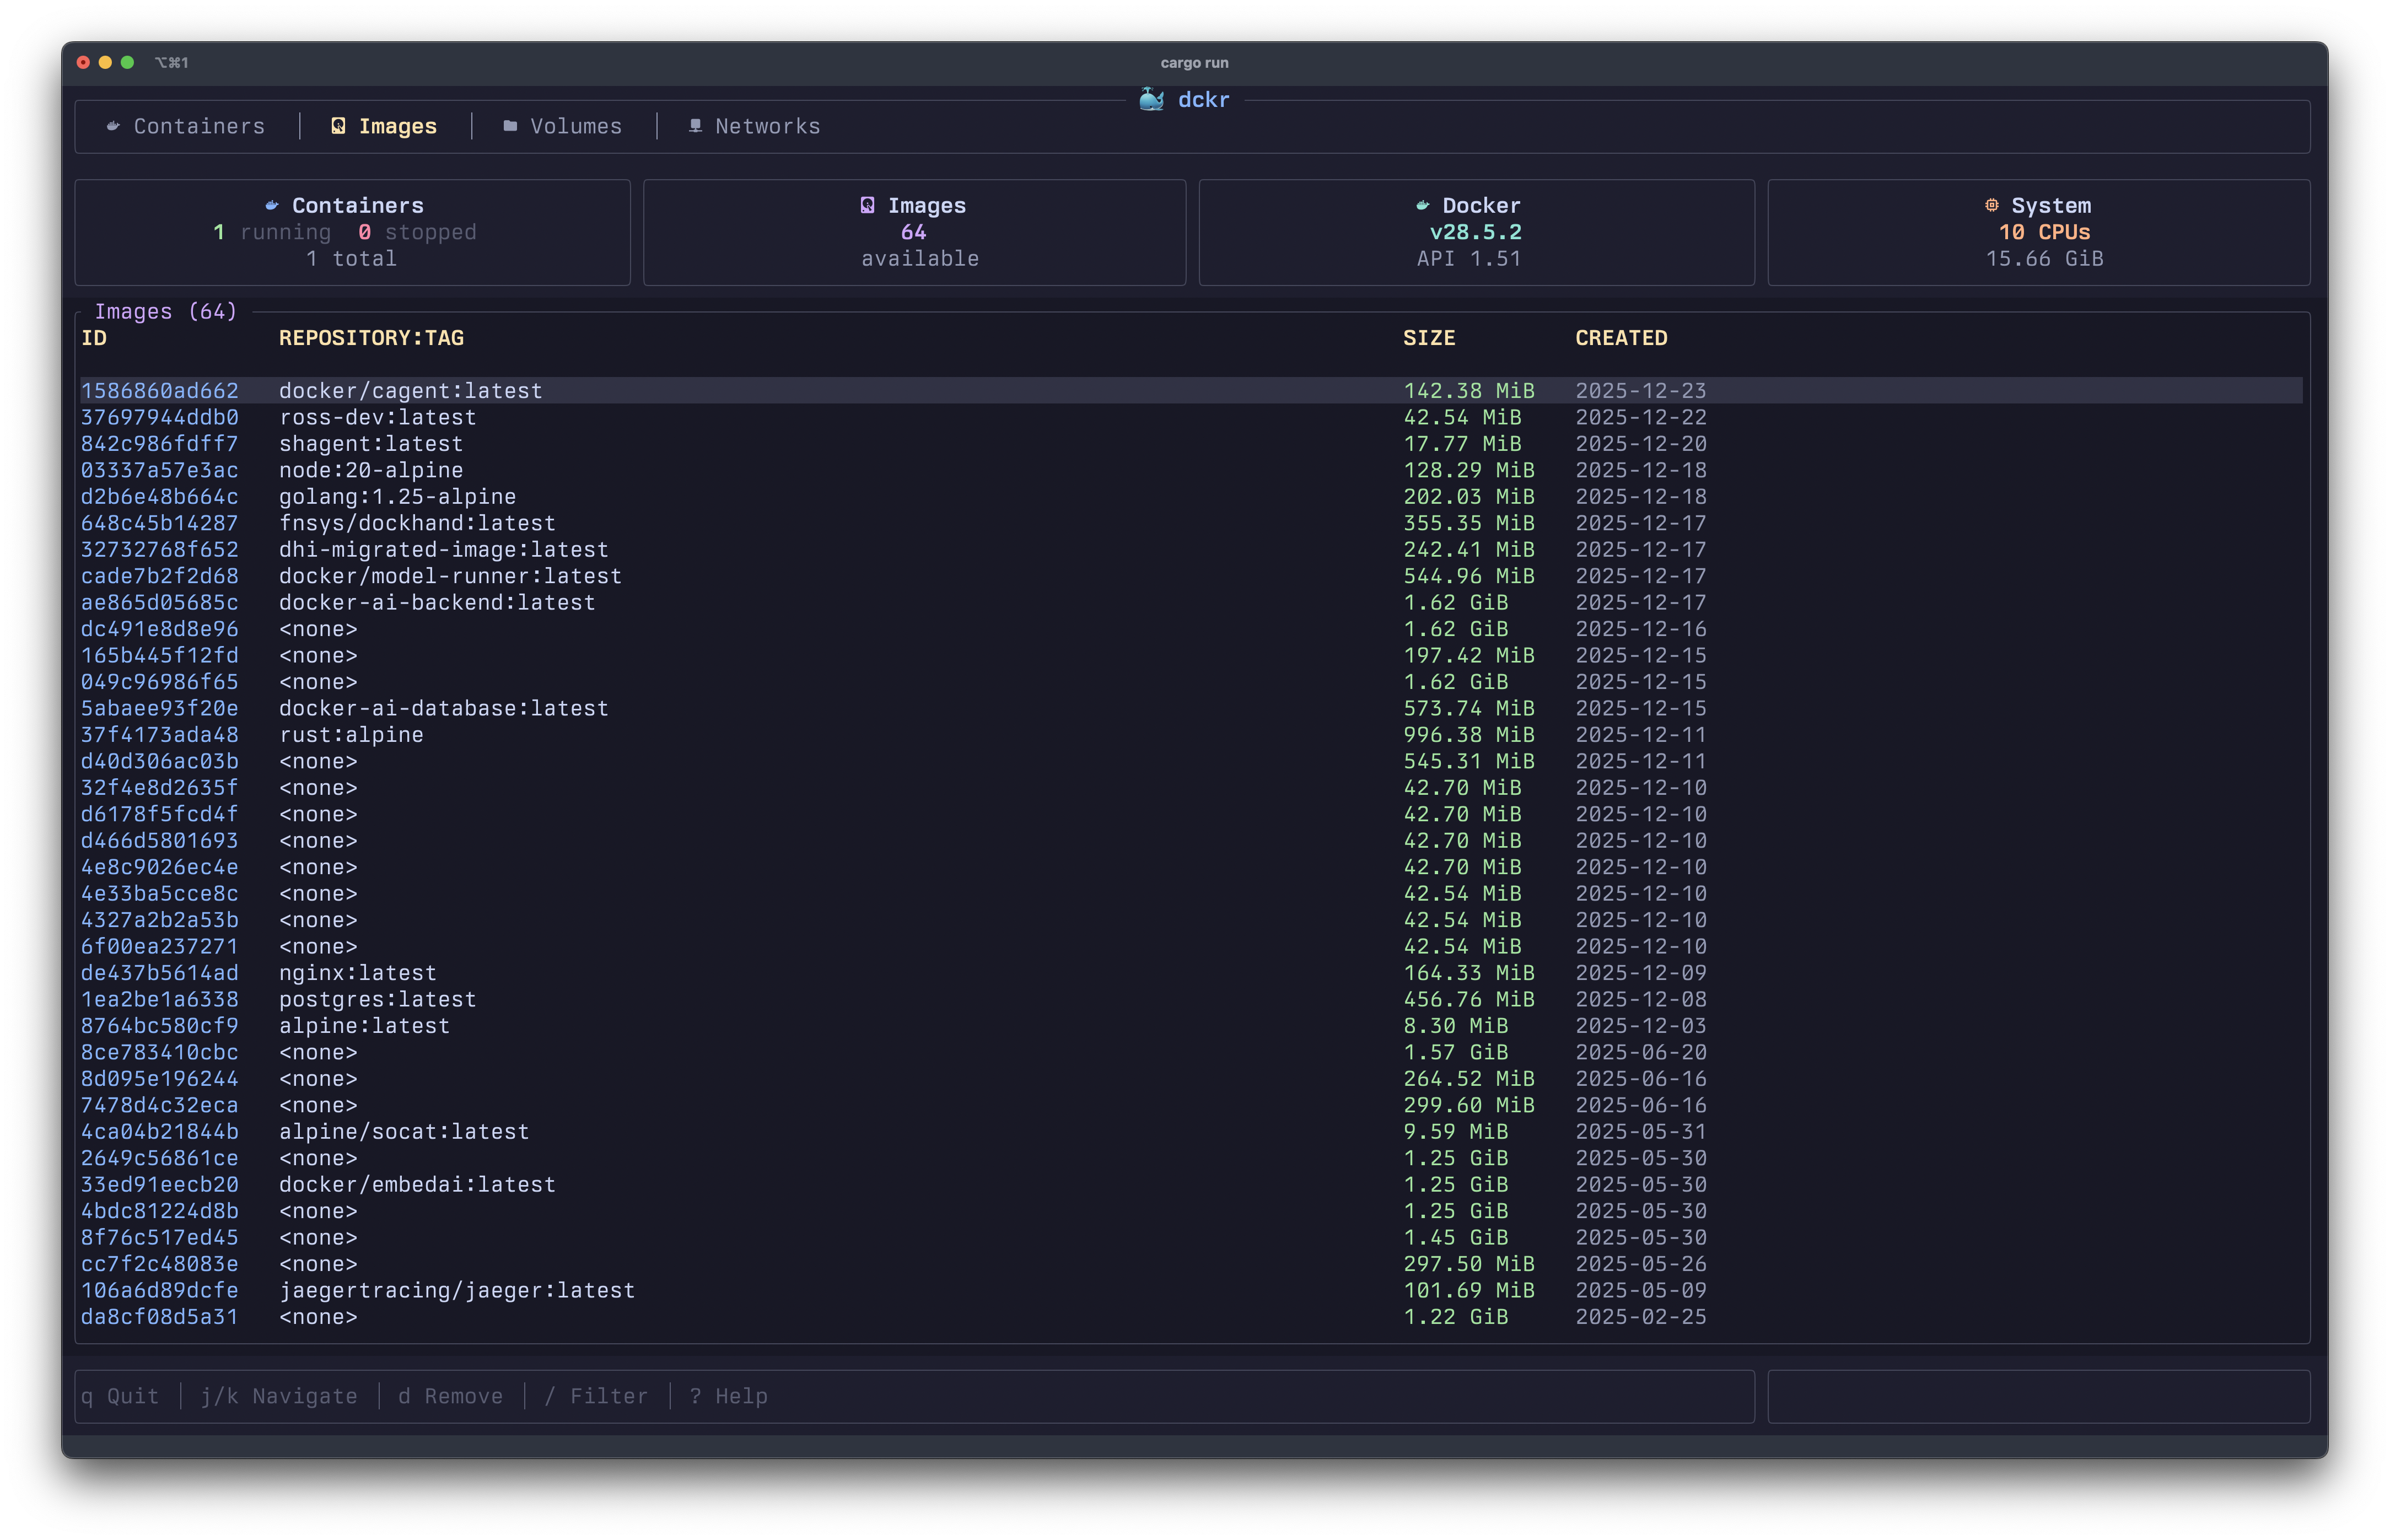Click the System card CPU icon
The height and width of the screenshot is (1540, 2390).
click(1991, 205)
